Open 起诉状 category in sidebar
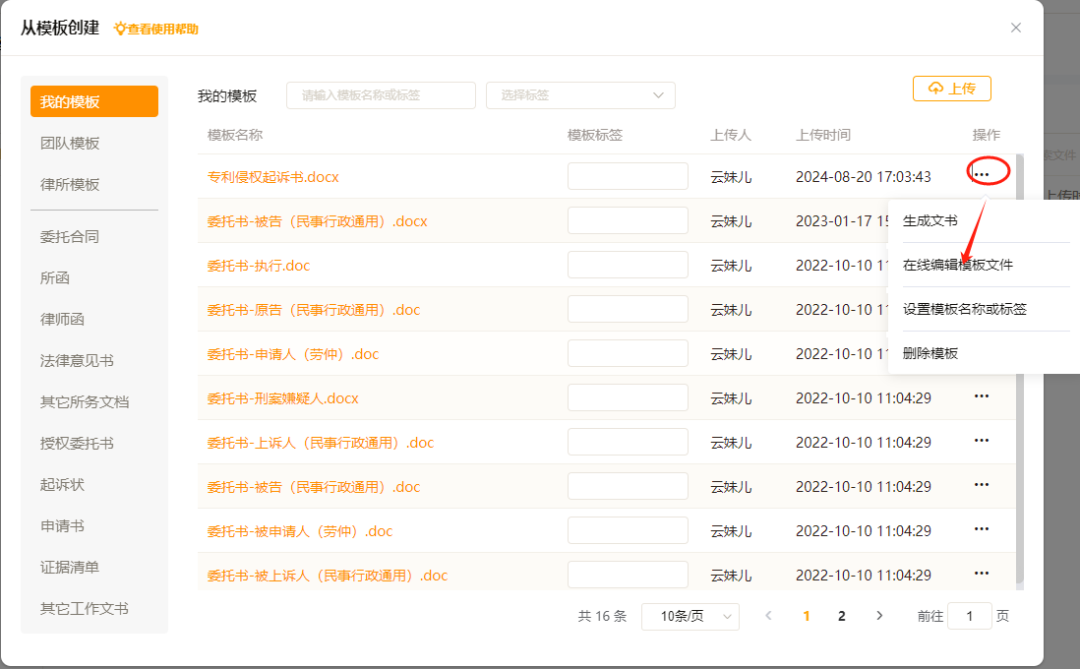Image resolution: width=1080 pixels, height=669 pixels. pos(62,484)
